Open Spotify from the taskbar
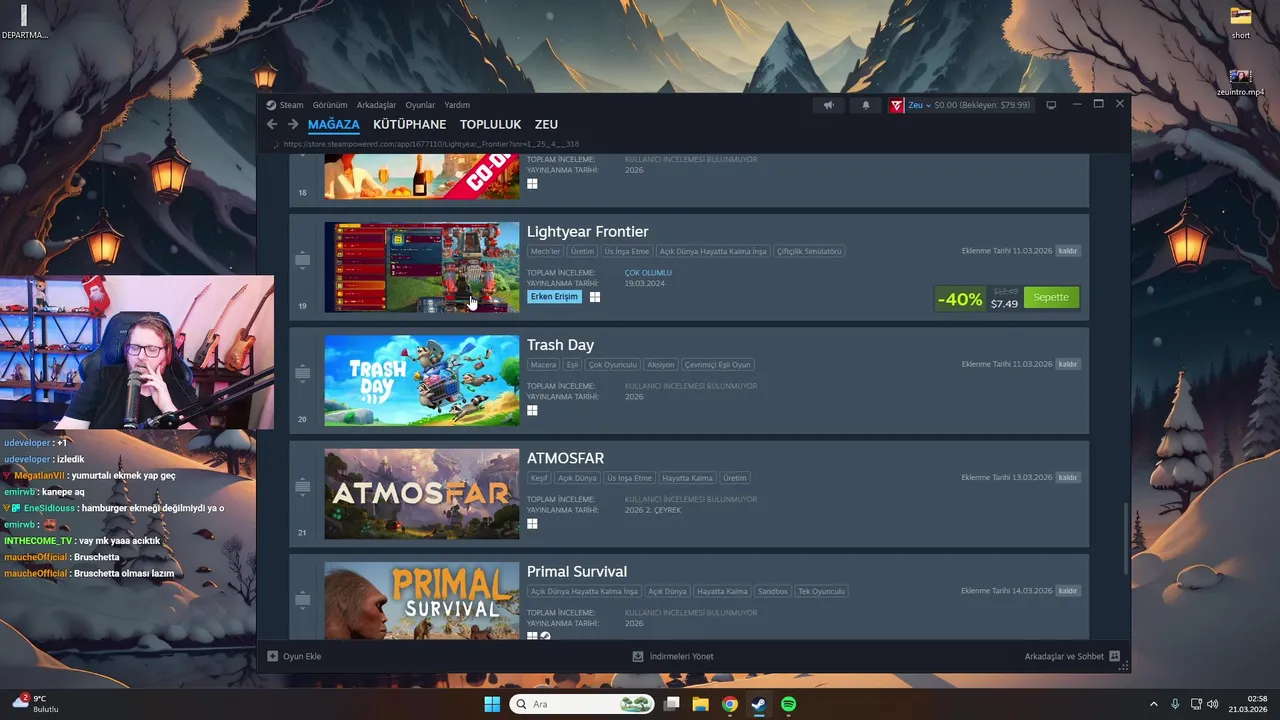1280x720 pixels. pos(788,704)
